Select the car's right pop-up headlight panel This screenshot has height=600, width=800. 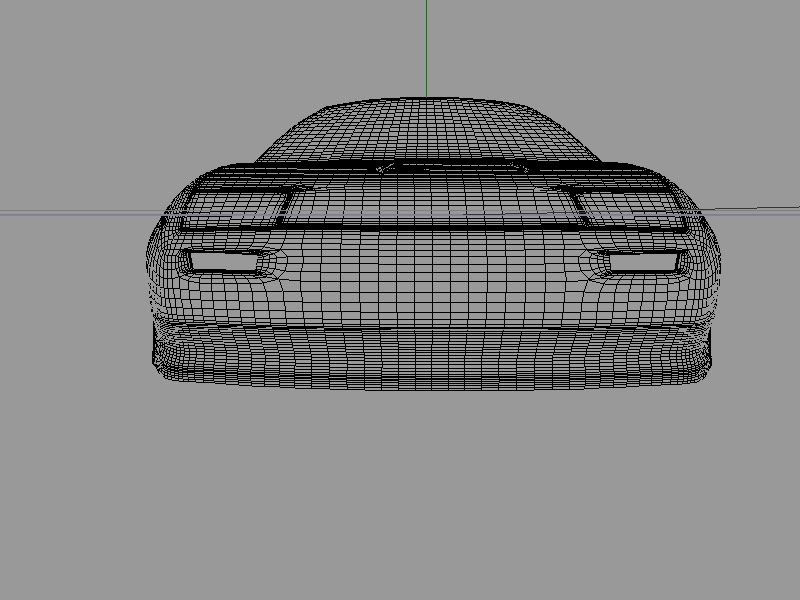click(628, 204)
